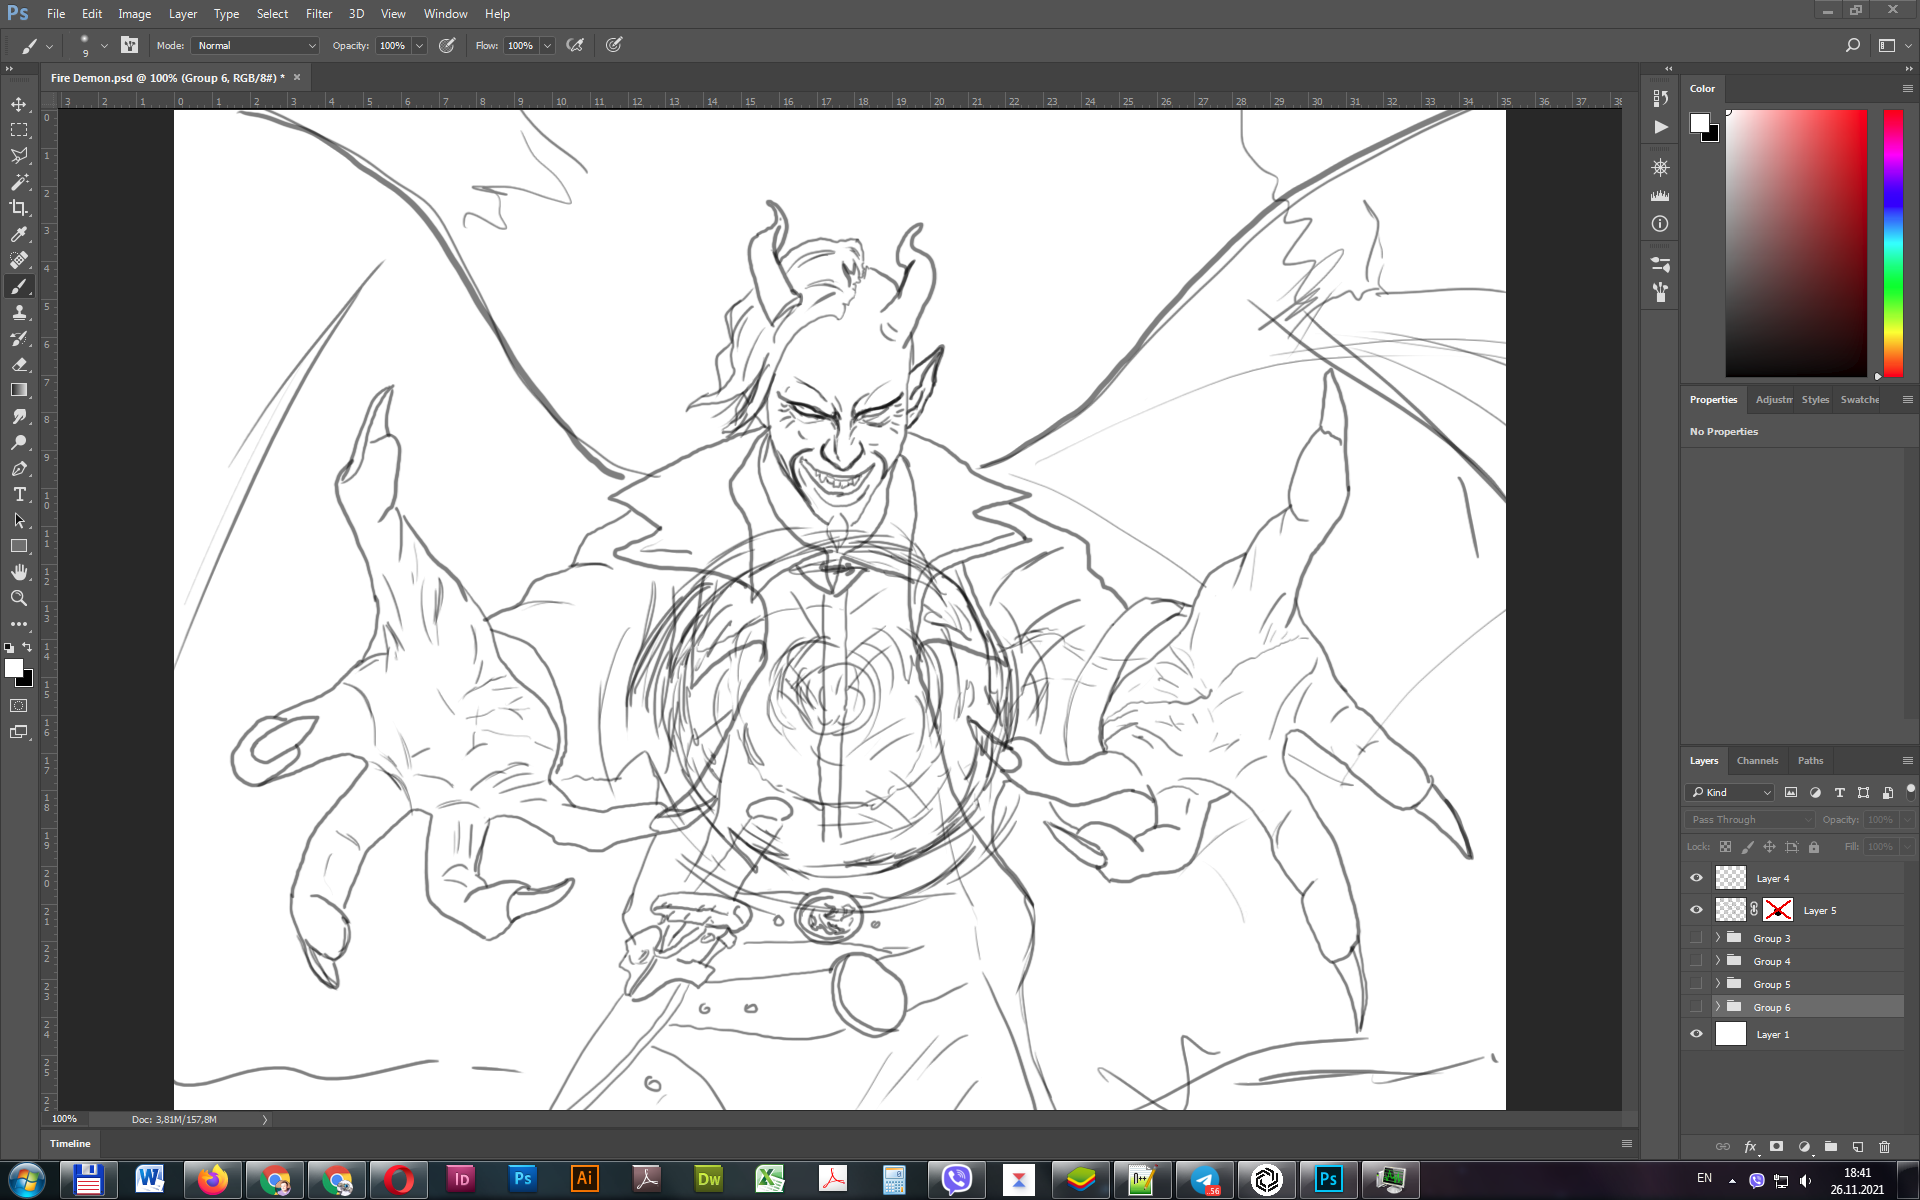
Task: Open the Flow slider dropdown
Action: click(547, 45)
